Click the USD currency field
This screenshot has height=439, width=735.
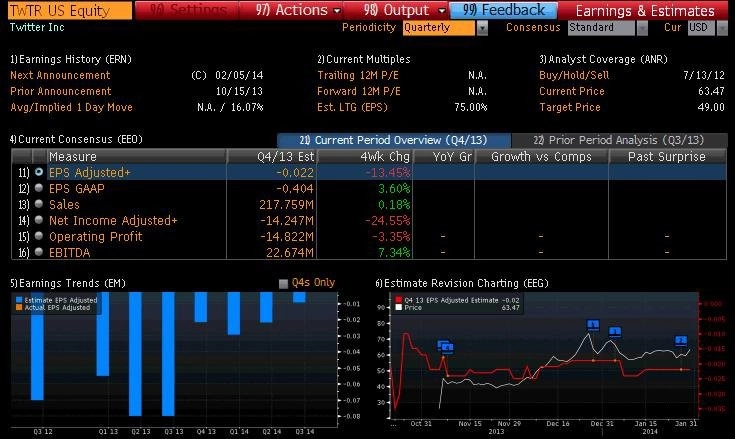(x=701, y=28)
